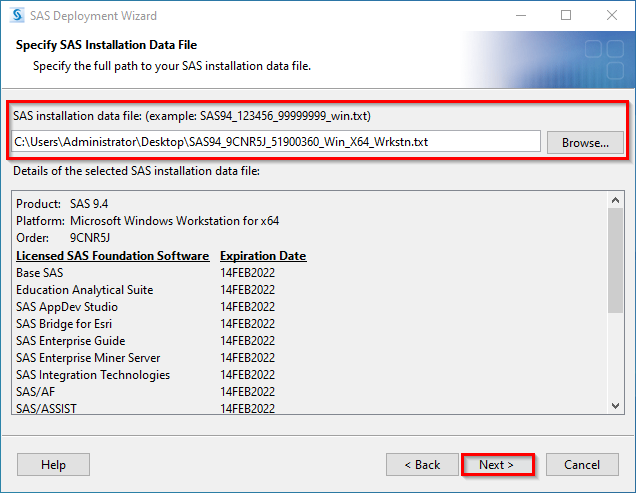636x493 pixels.
Task: Click the scroll down arrow in details list
Action: (615, 405)
